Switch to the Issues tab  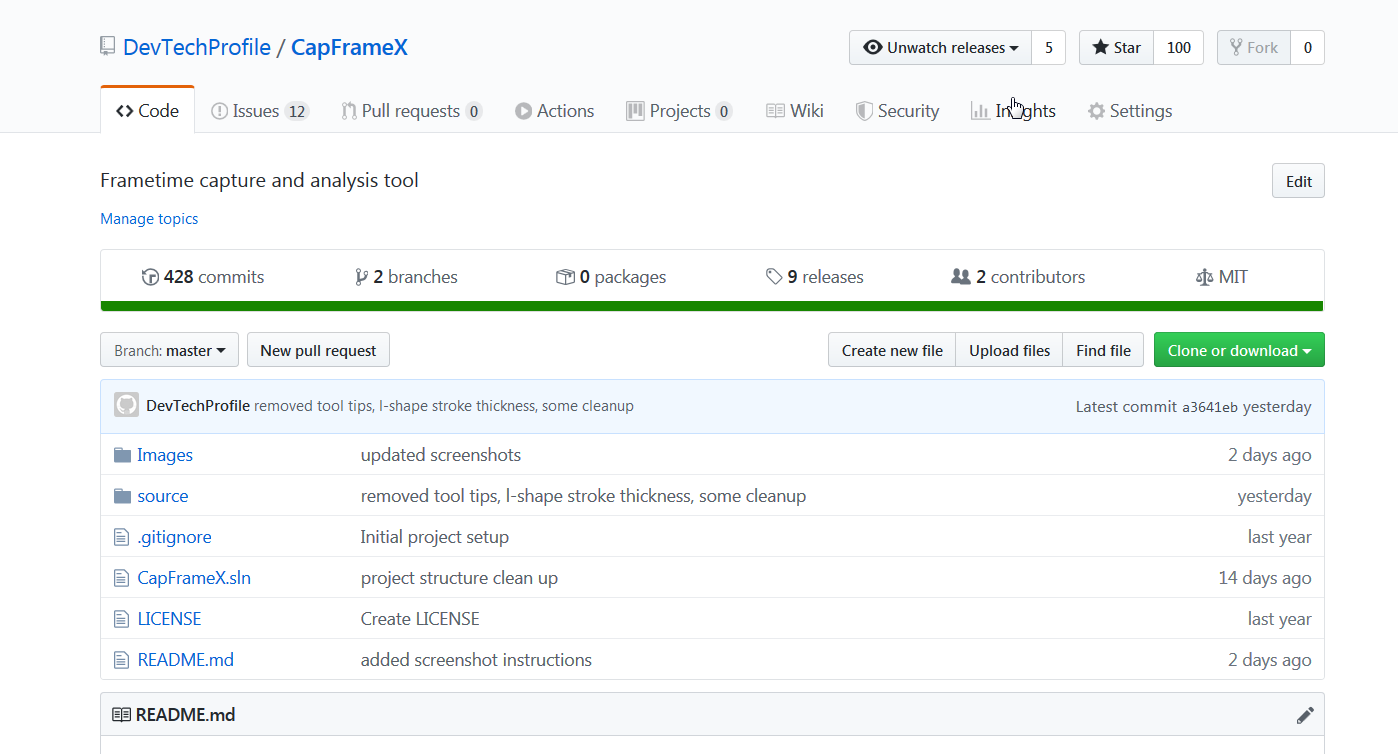259,111
